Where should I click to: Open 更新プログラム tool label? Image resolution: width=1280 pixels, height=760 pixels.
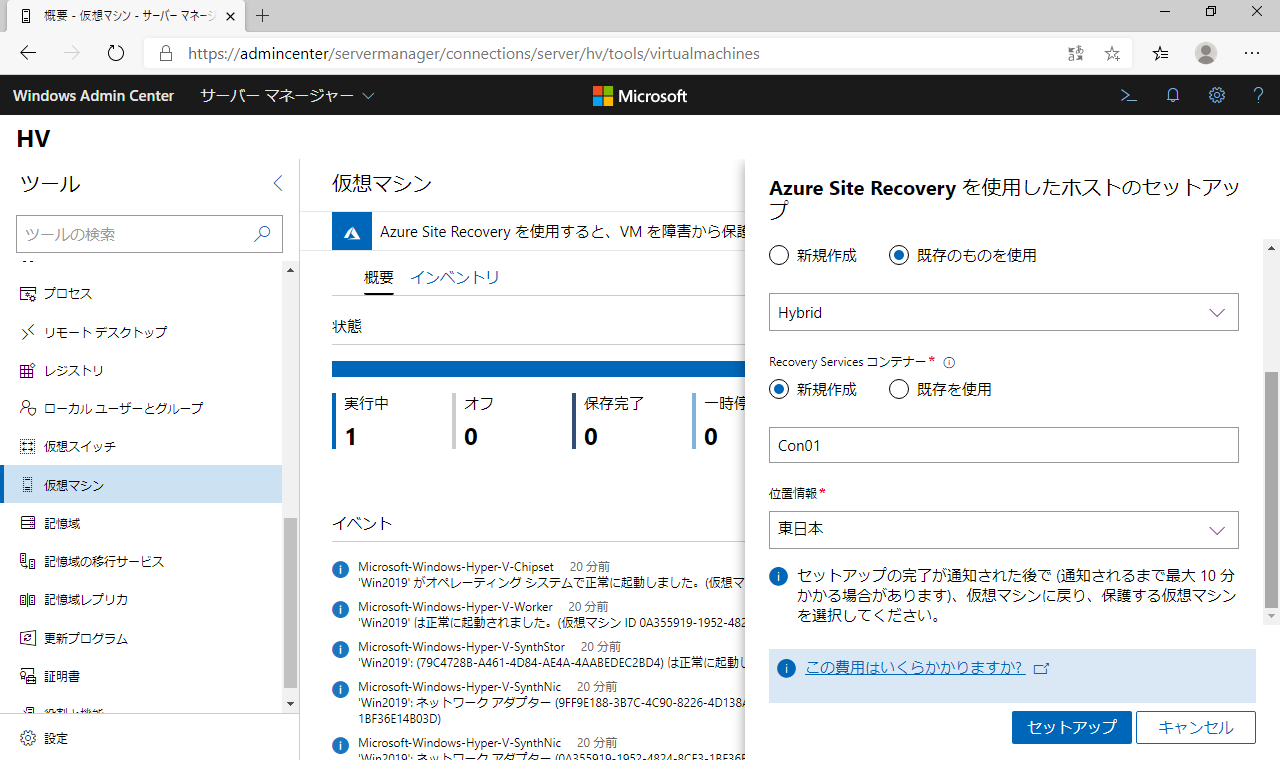pyautogui.click(x=86, y=638)
